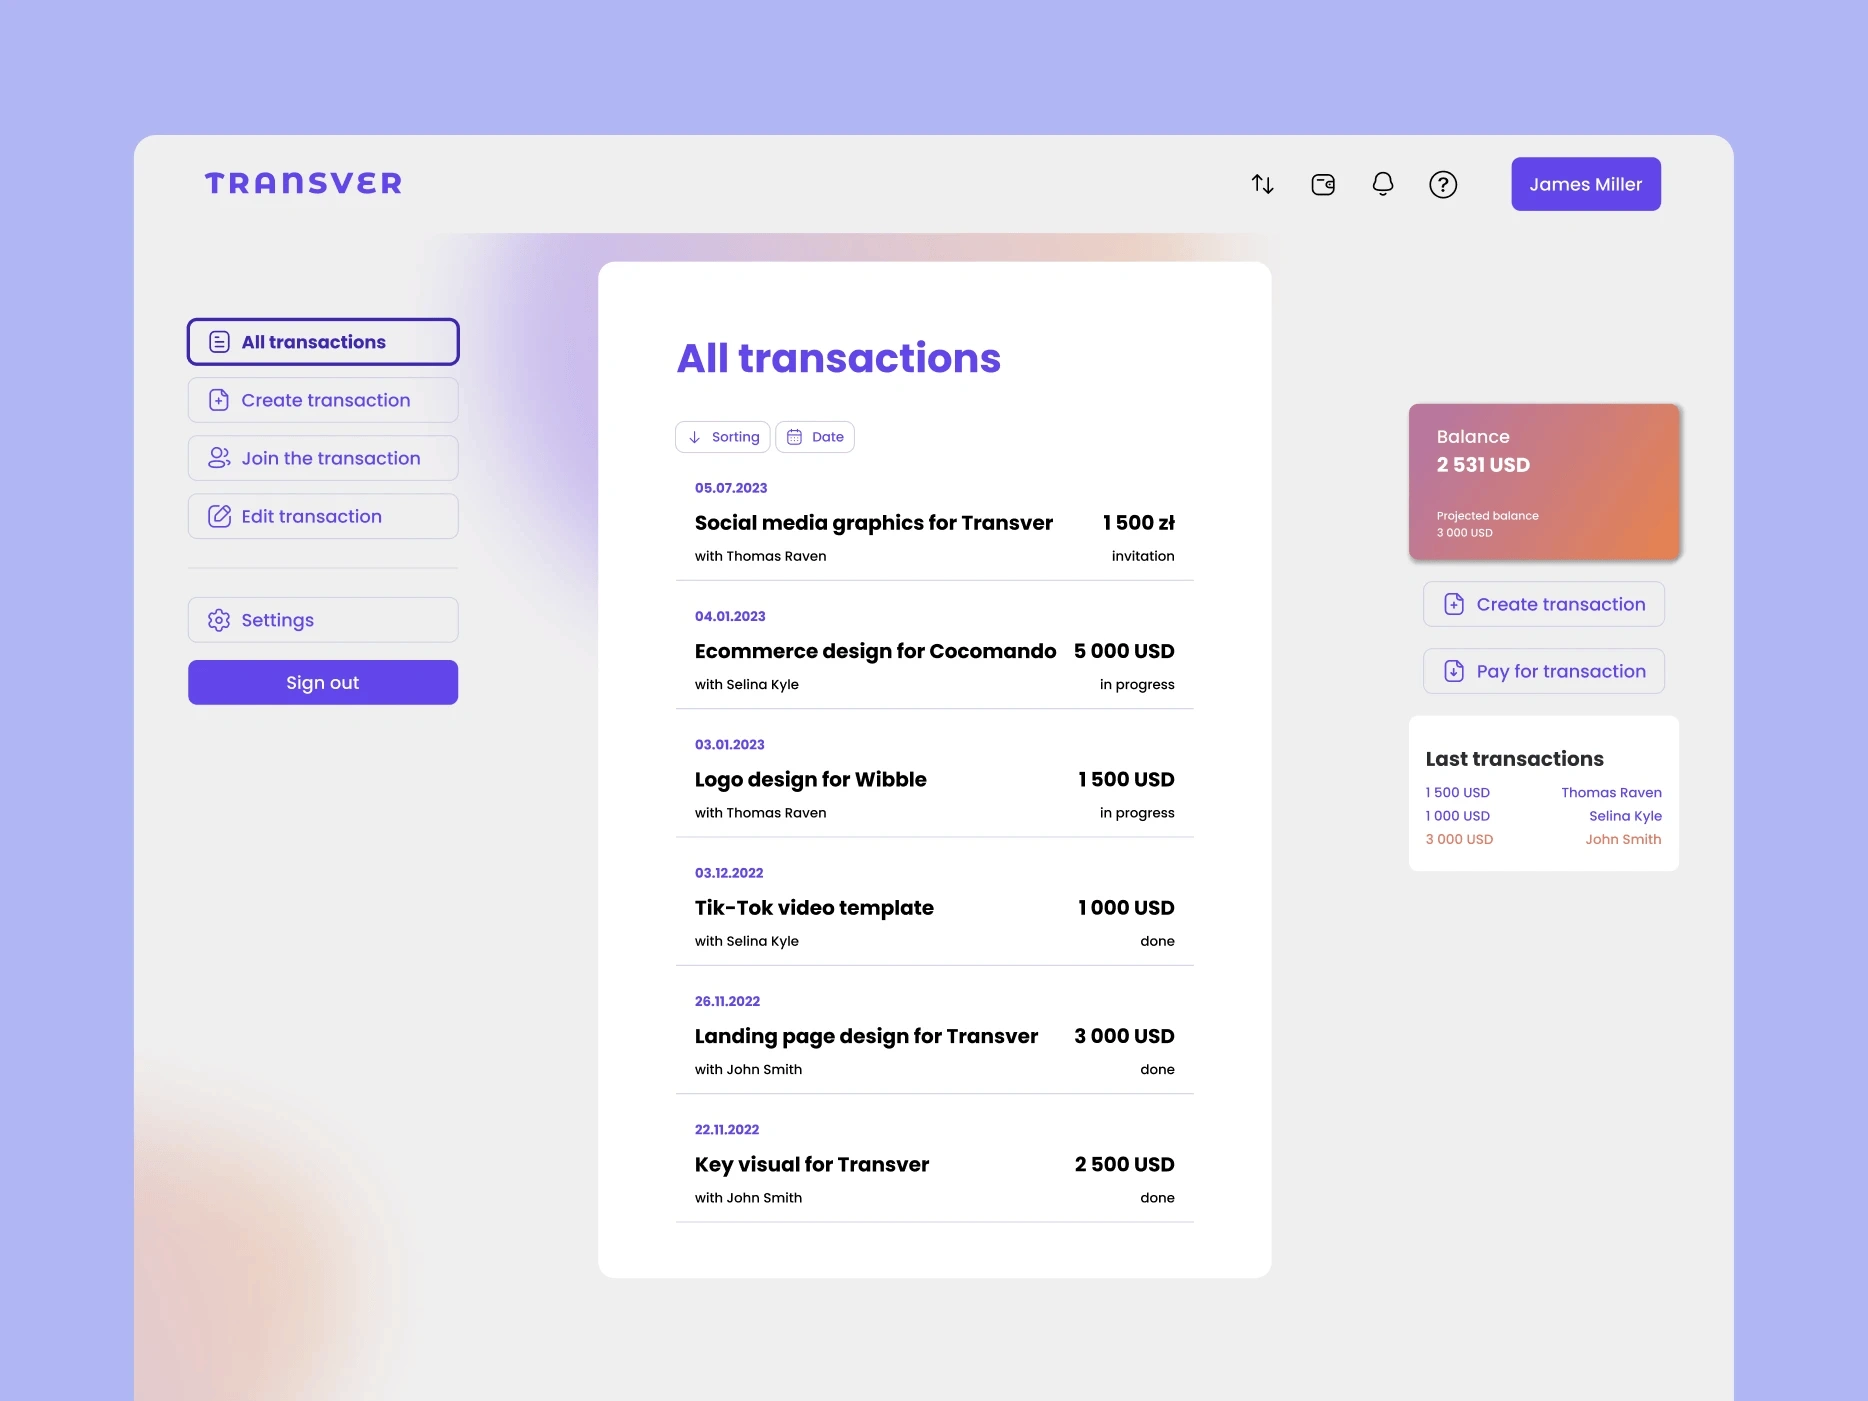Click the pencil icon beside Edit transaction
This screenshot has width=1868, height=1401.
pos(219,516)
